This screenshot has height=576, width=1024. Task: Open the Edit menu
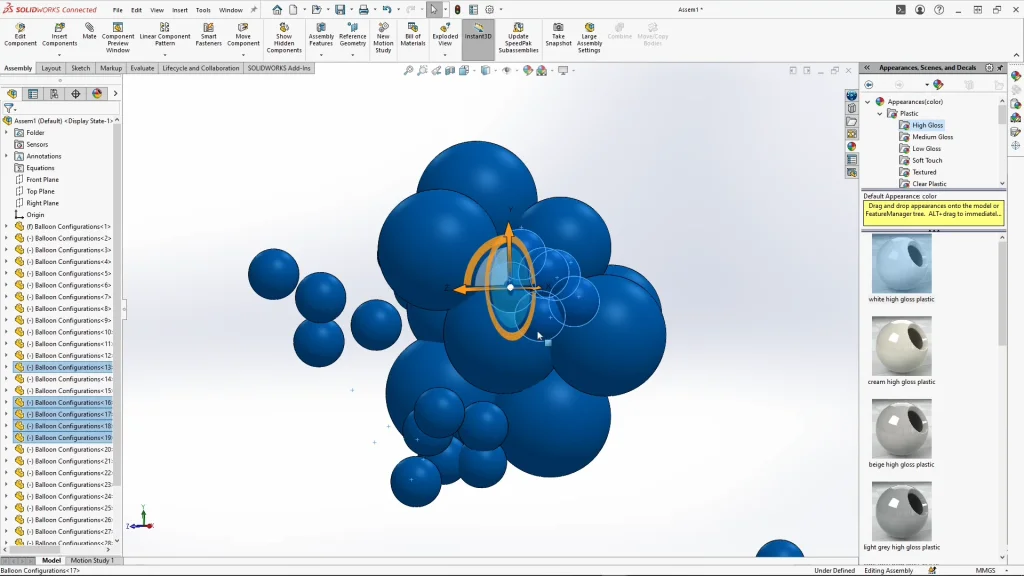(136, 10)
